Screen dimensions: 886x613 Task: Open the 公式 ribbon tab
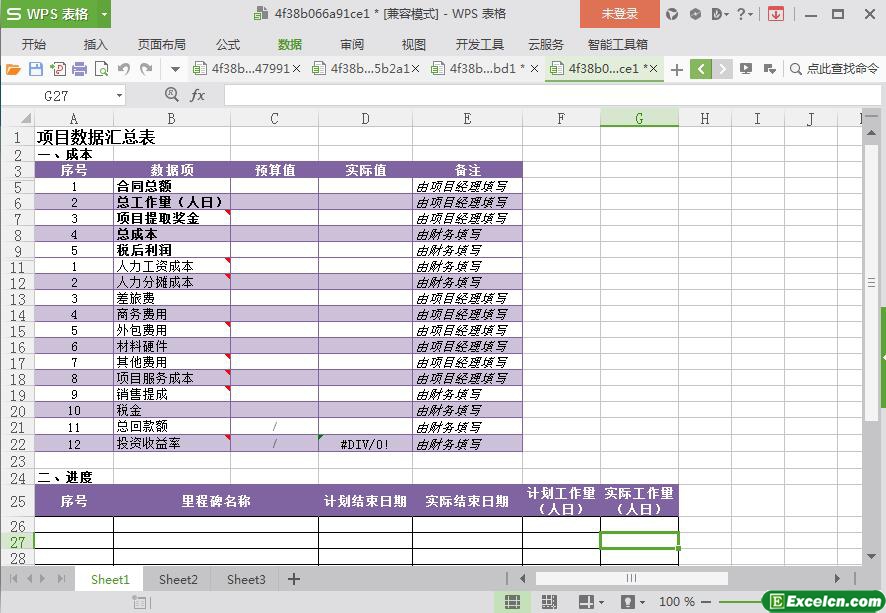point(228,44)
